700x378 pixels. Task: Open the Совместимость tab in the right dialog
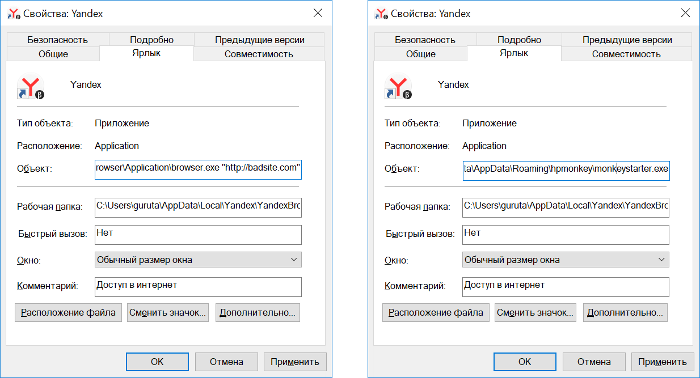tap(626, 54)
